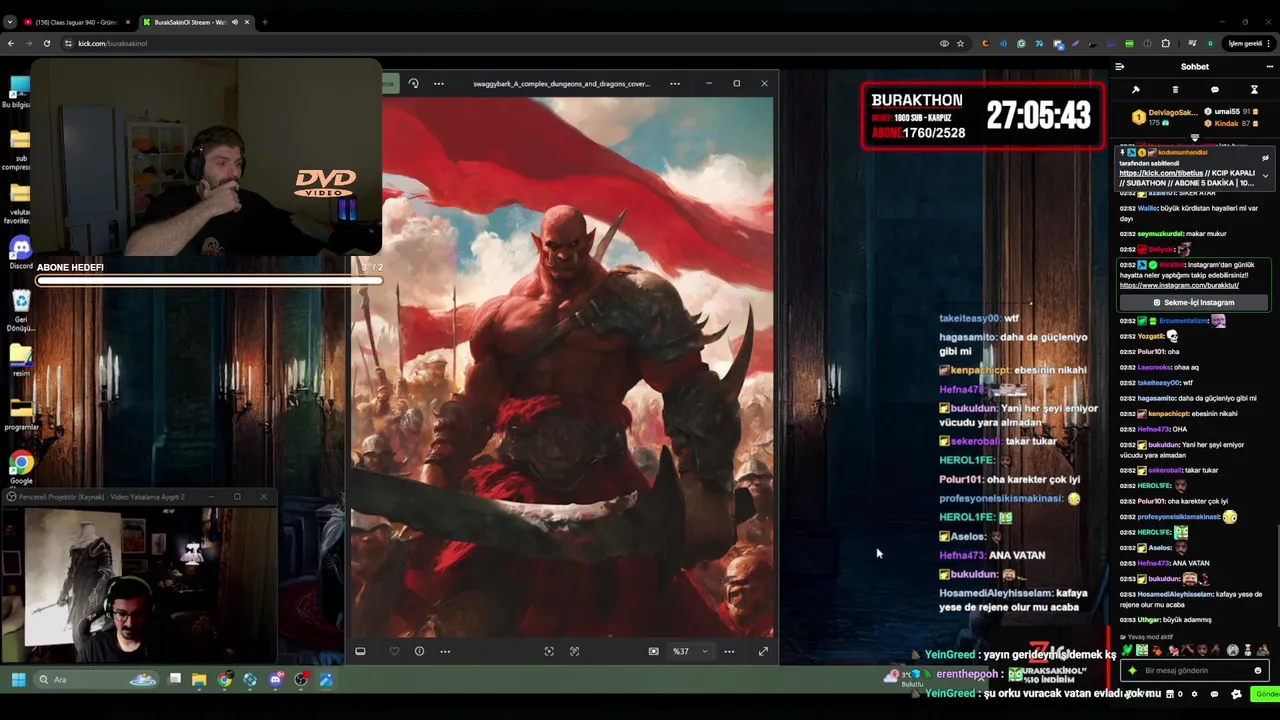This screenshot has height=720, width=1280.
Task: Show image info in photo viewer
Action: click(x=419, y=651)
